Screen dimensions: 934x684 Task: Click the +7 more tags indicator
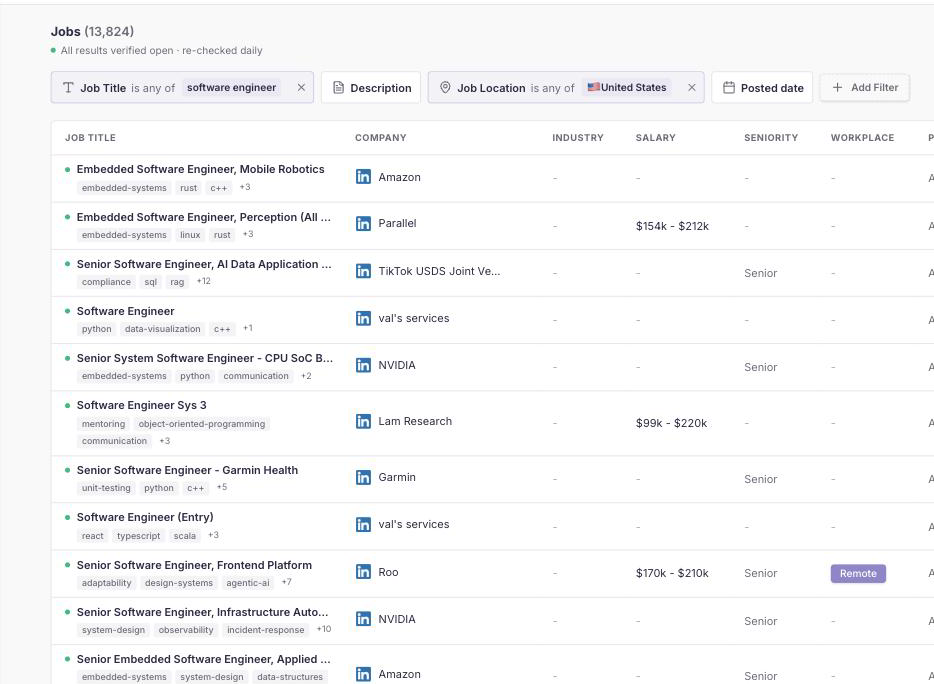287,582
